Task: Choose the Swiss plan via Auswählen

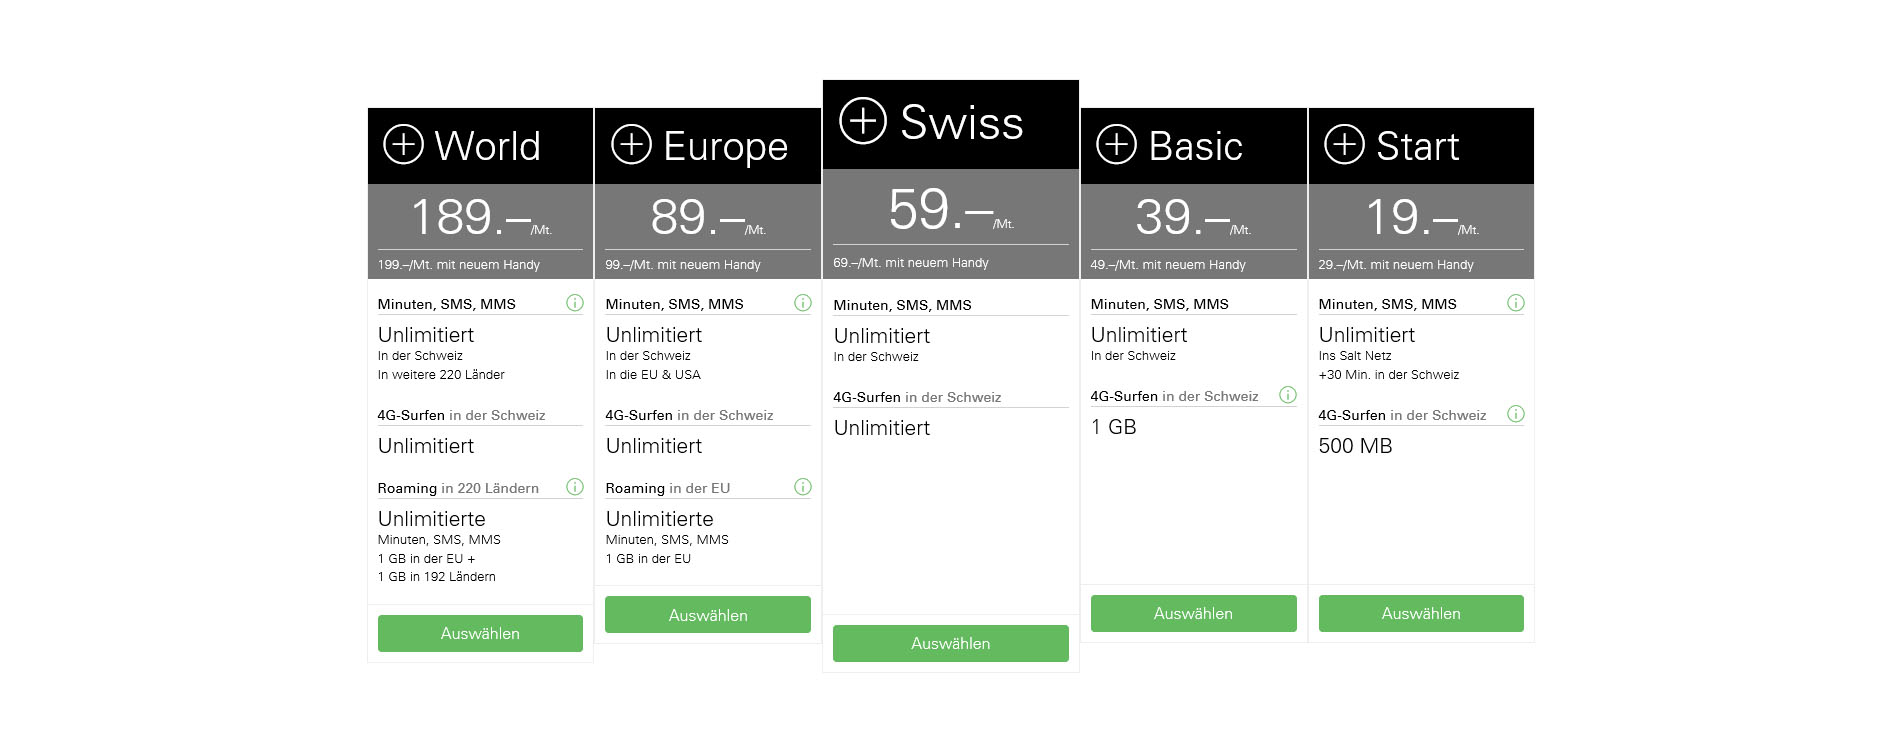Action: click(951, 644)
